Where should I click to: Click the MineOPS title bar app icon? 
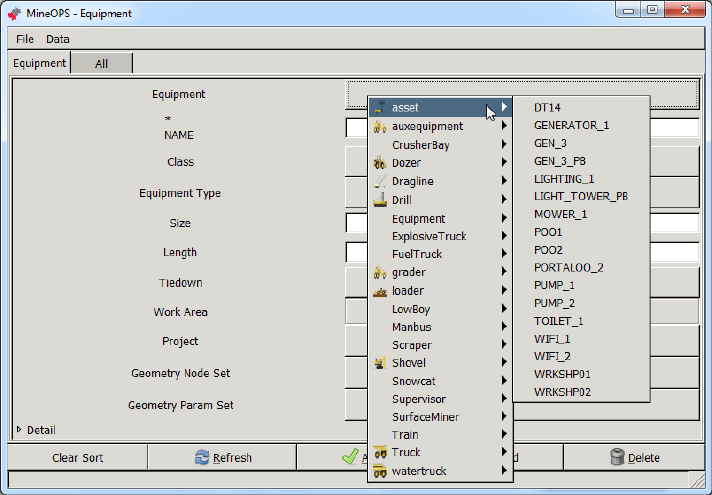(x=15, y=14)
